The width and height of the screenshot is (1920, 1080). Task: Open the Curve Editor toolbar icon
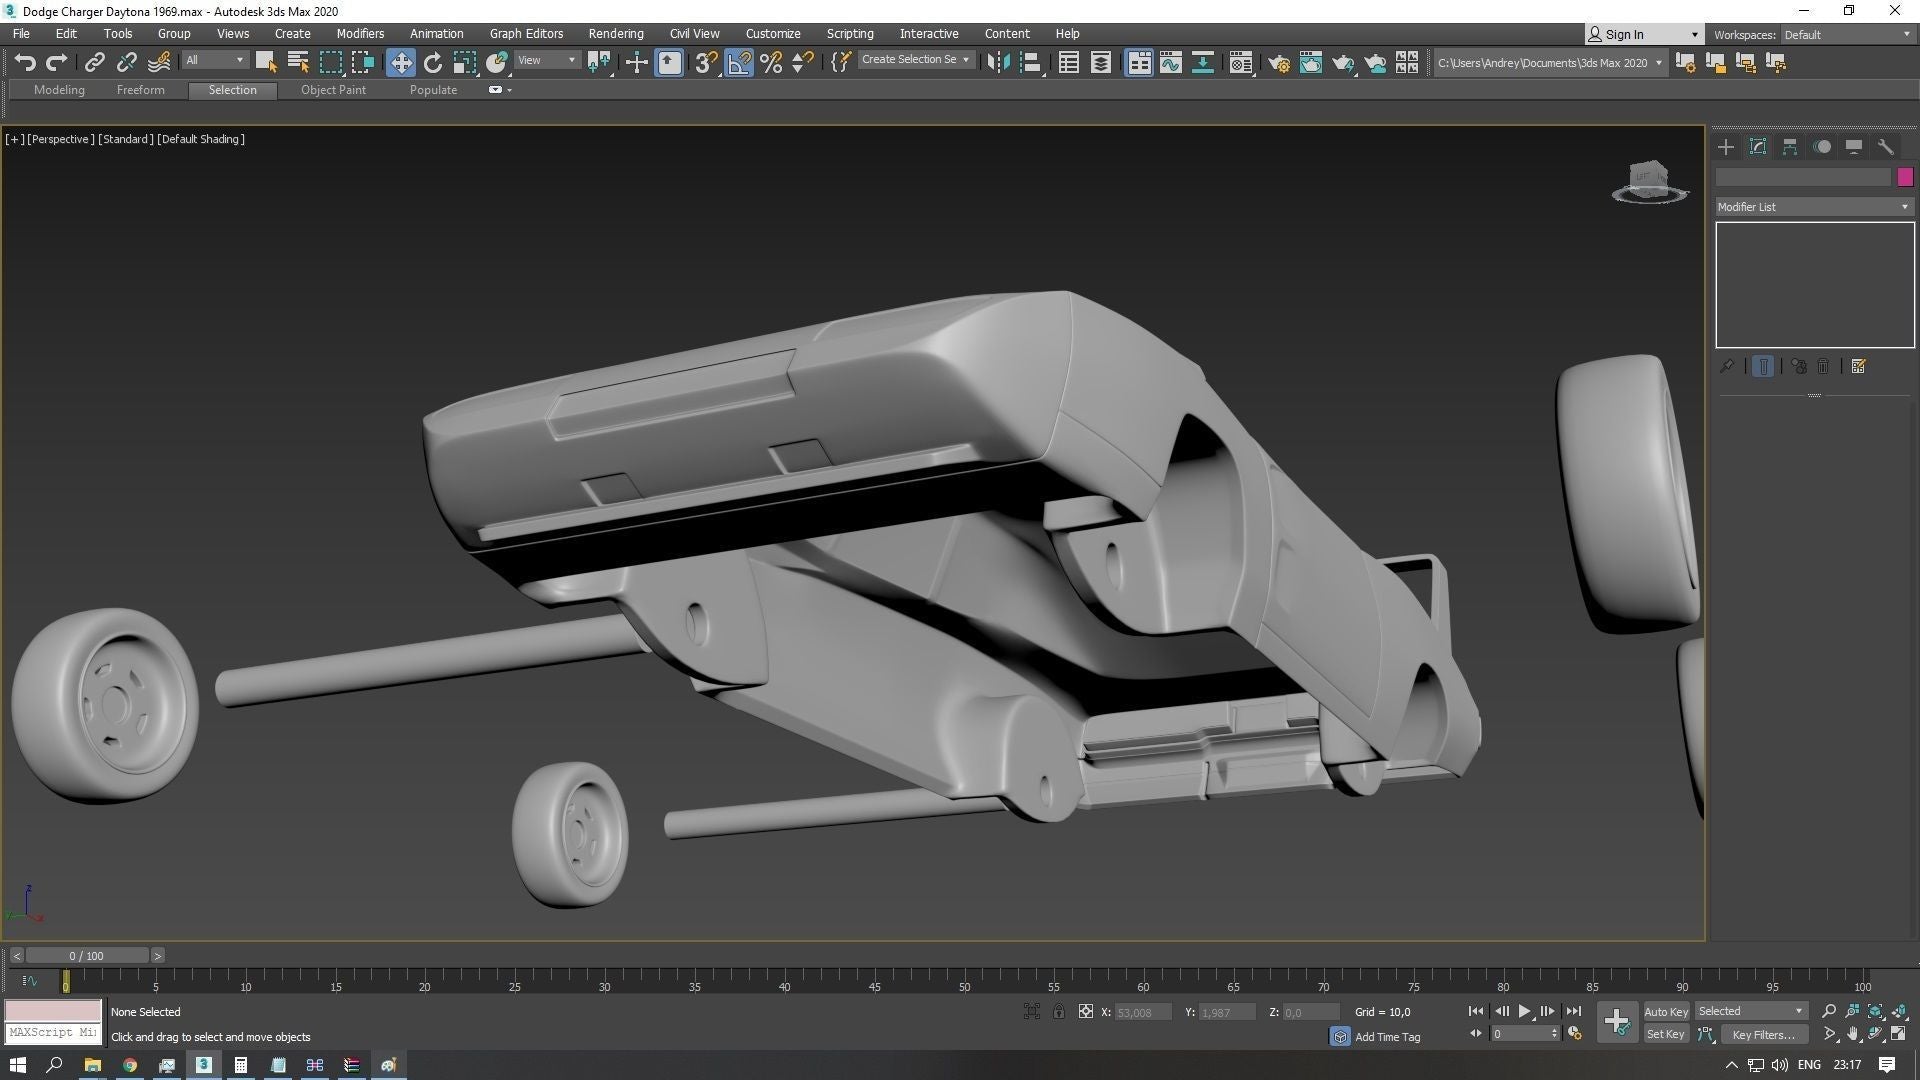pos(1170,63)
